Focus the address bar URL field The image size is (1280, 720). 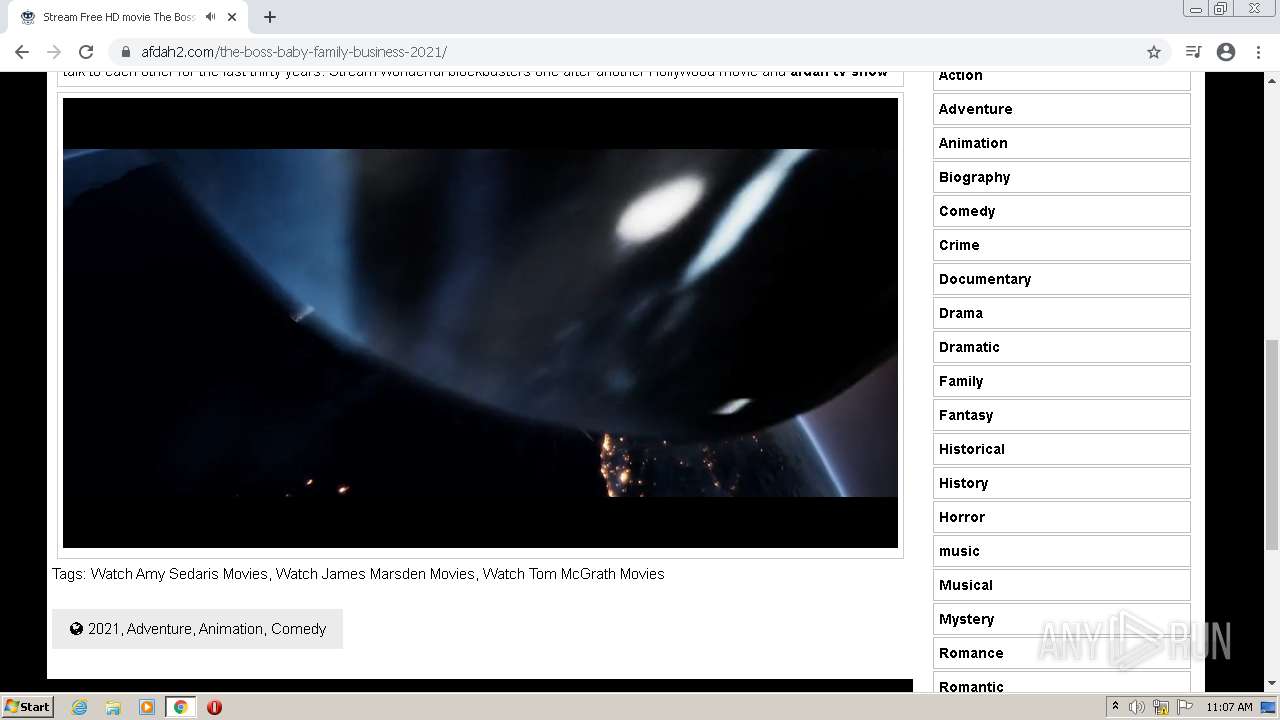click(x=640, y=52)
